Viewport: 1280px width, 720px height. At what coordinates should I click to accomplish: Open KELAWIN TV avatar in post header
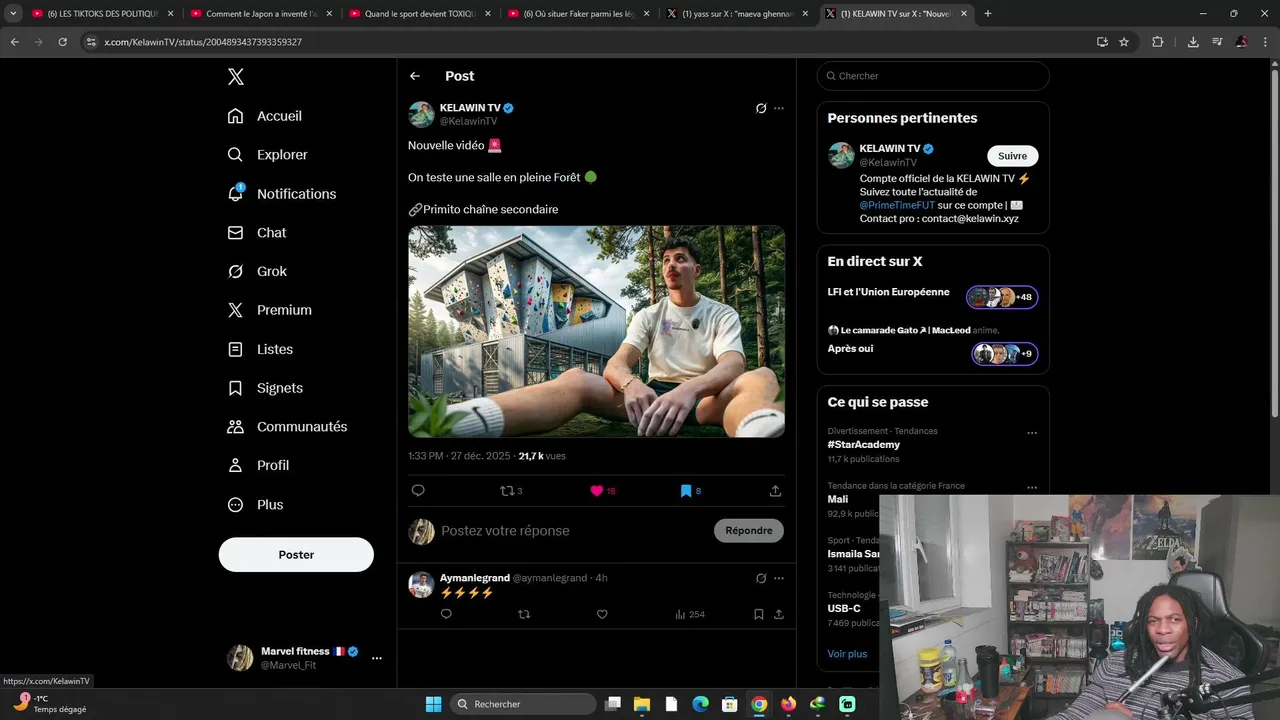click(x=421, y=114)
